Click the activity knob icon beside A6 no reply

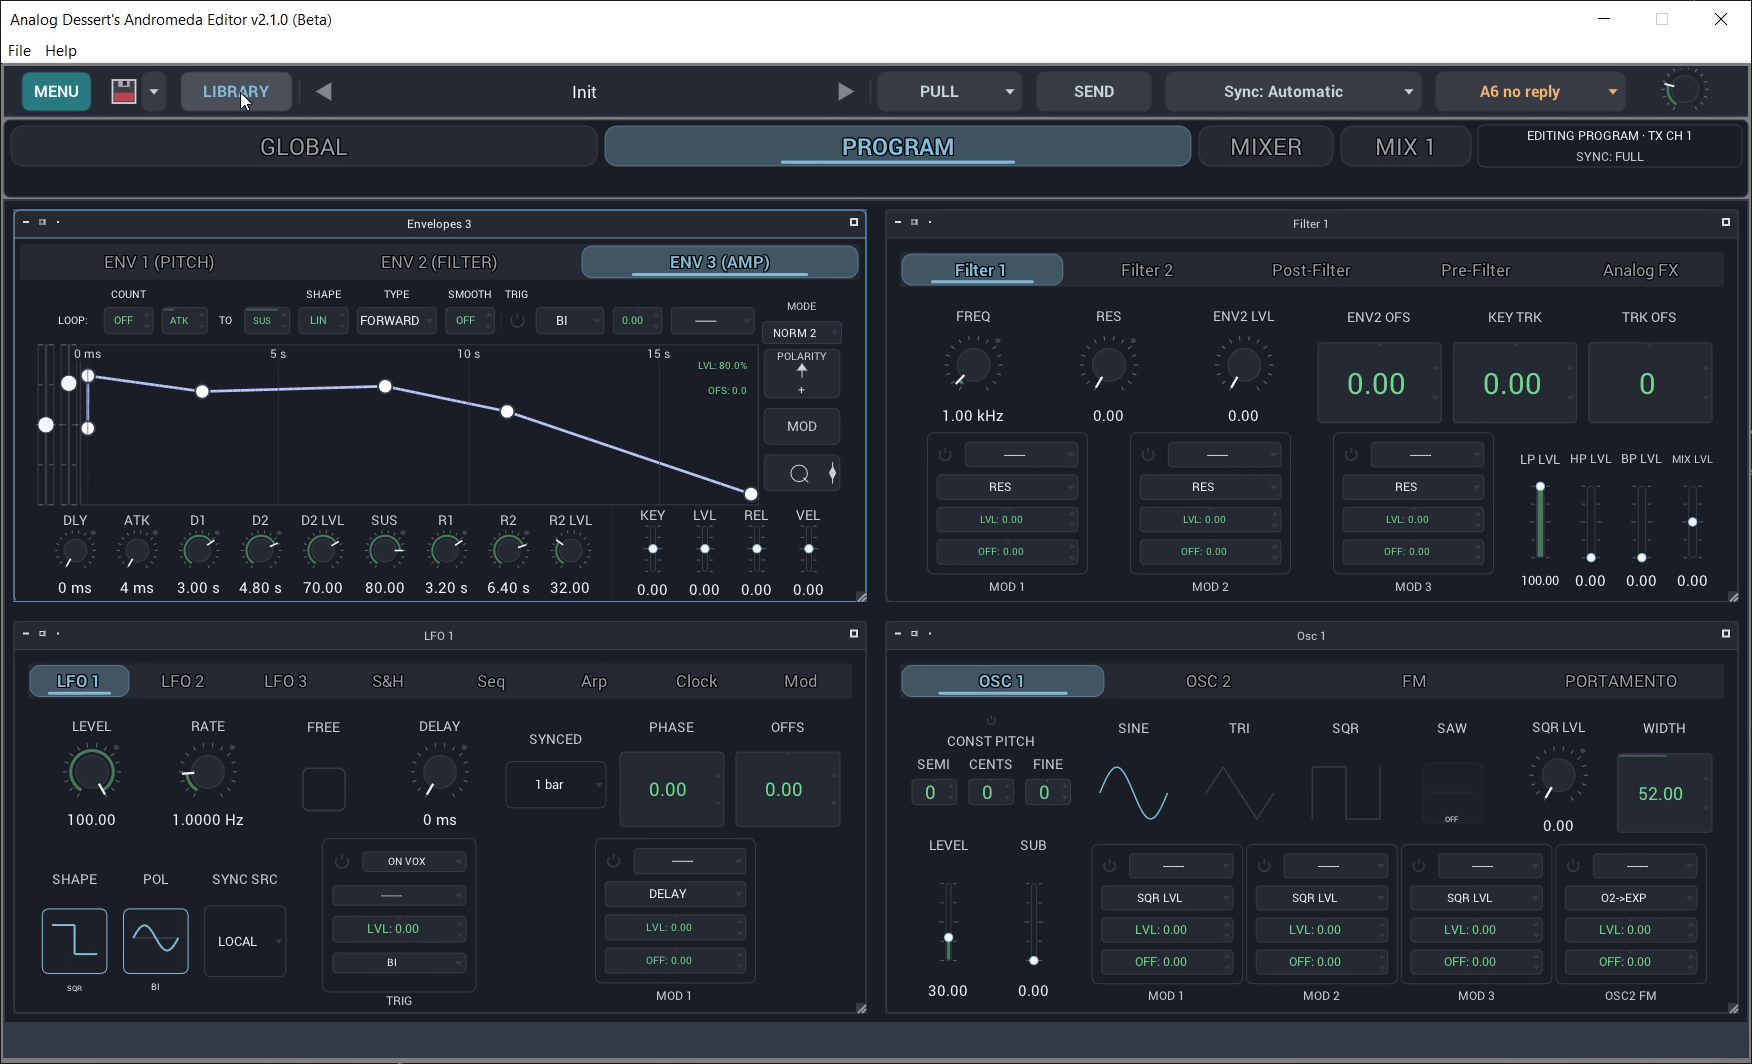pyautogui.click(x=1683, y=91)
